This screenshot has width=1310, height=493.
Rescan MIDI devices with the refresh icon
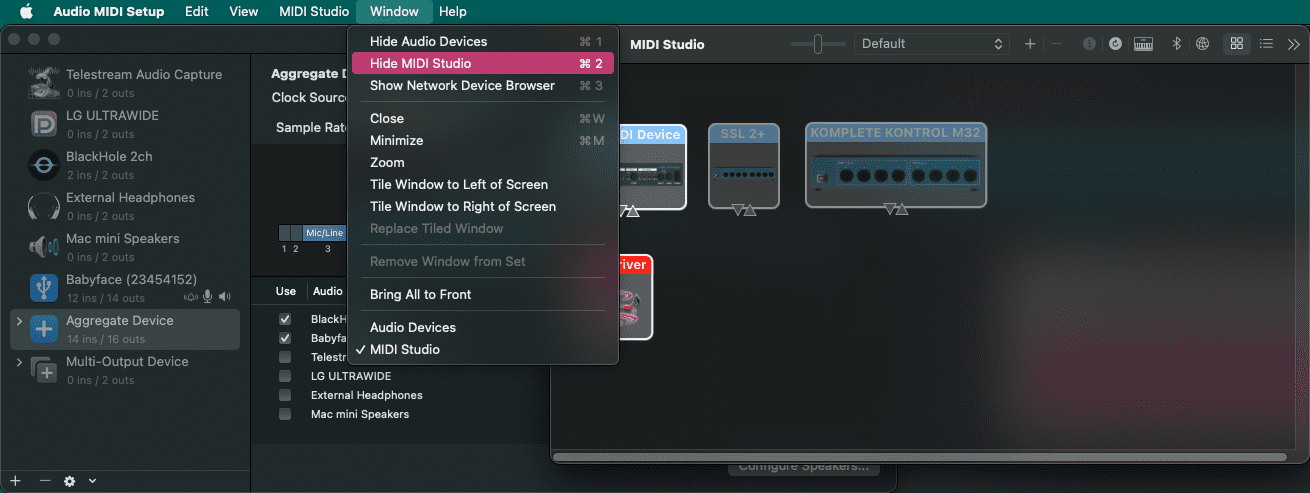1115,44
